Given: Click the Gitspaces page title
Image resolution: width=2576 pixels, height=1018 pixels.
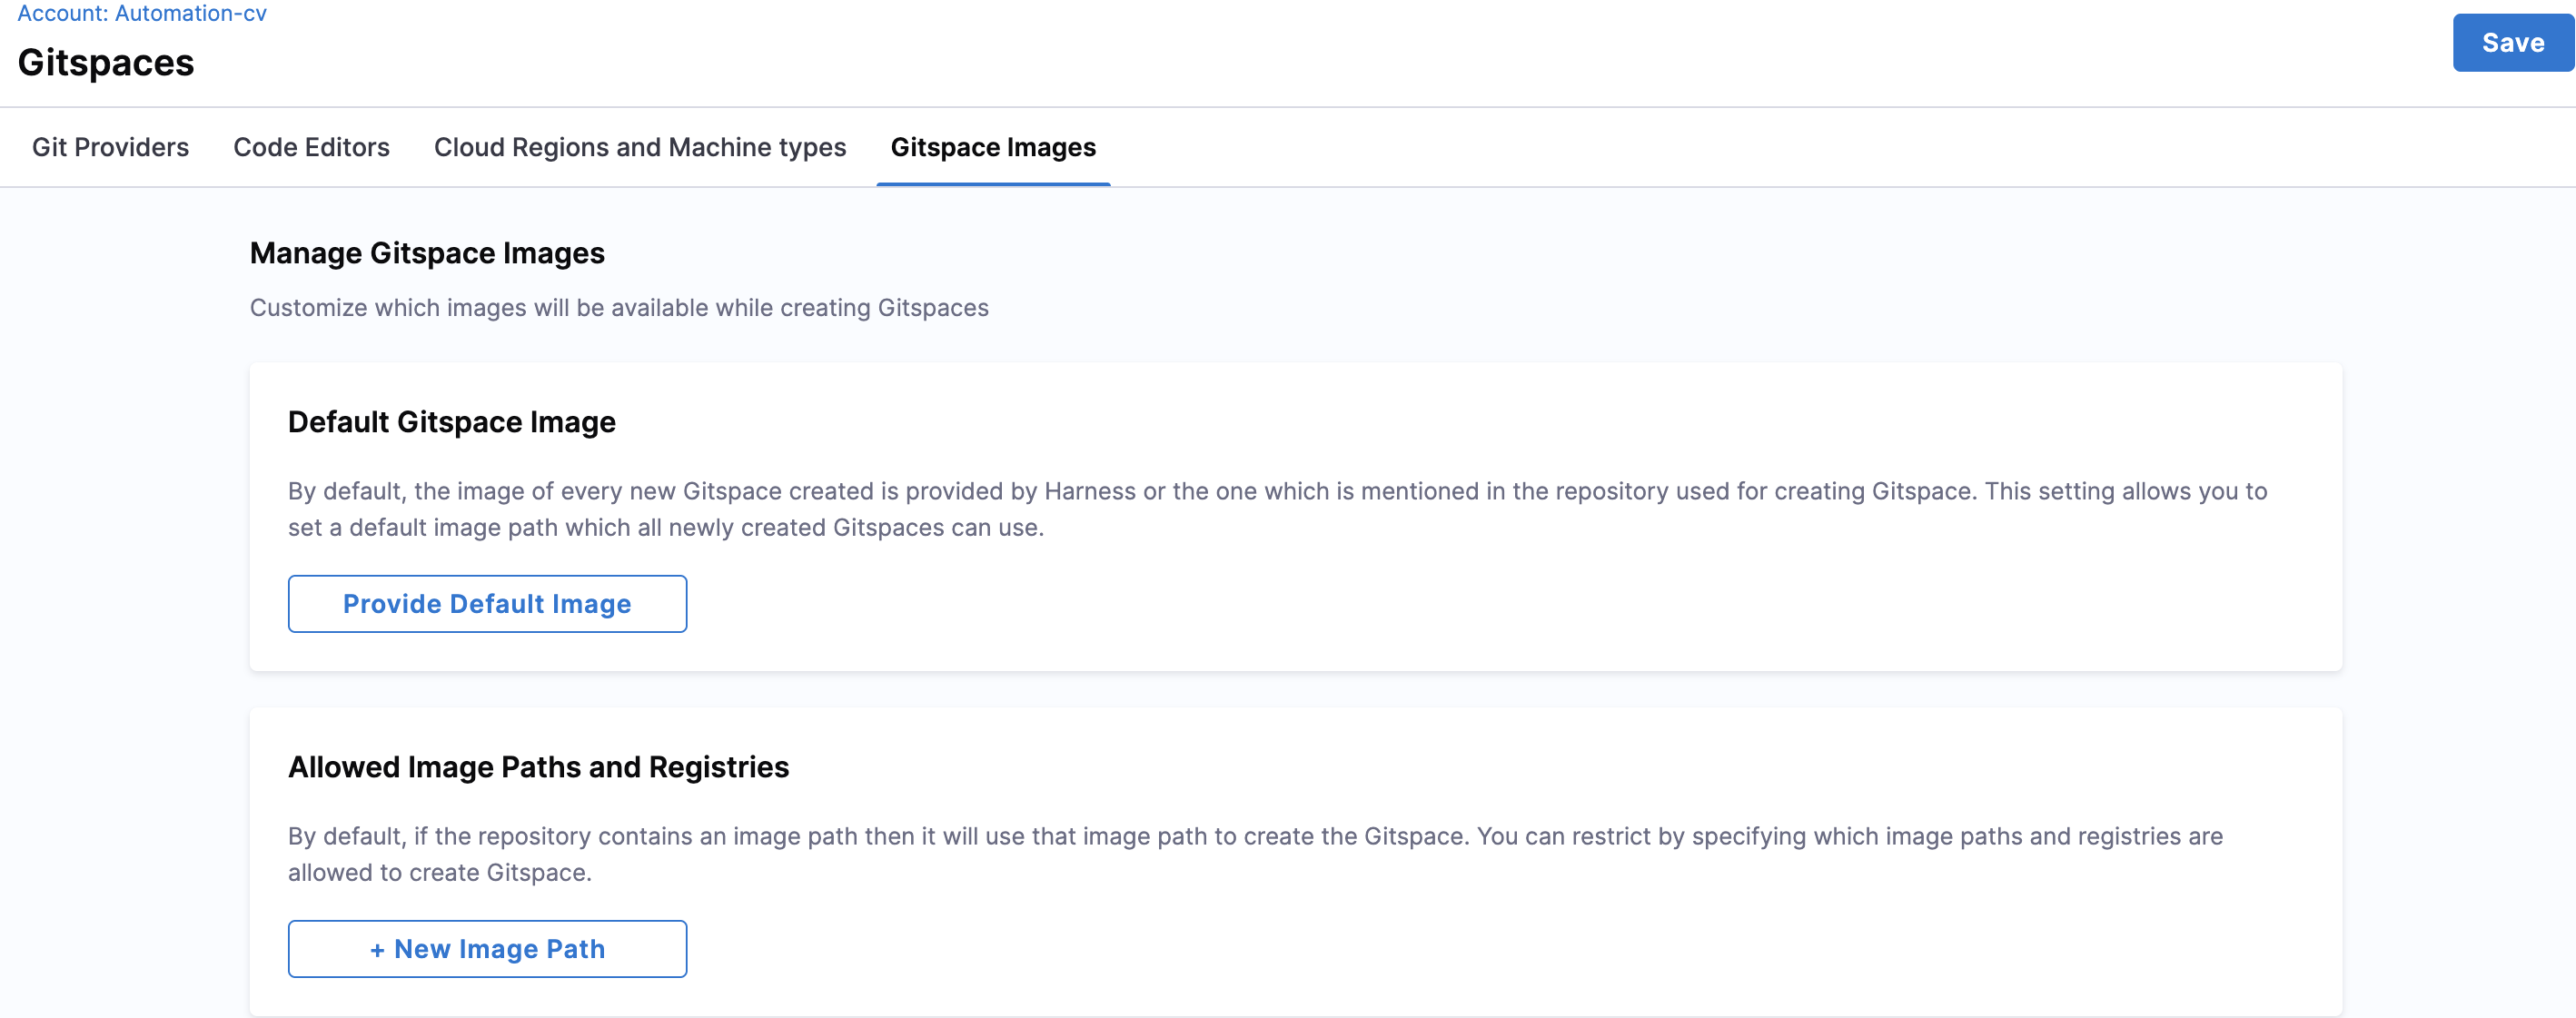Looking at the screenshot, I should (x=106, y=63).
